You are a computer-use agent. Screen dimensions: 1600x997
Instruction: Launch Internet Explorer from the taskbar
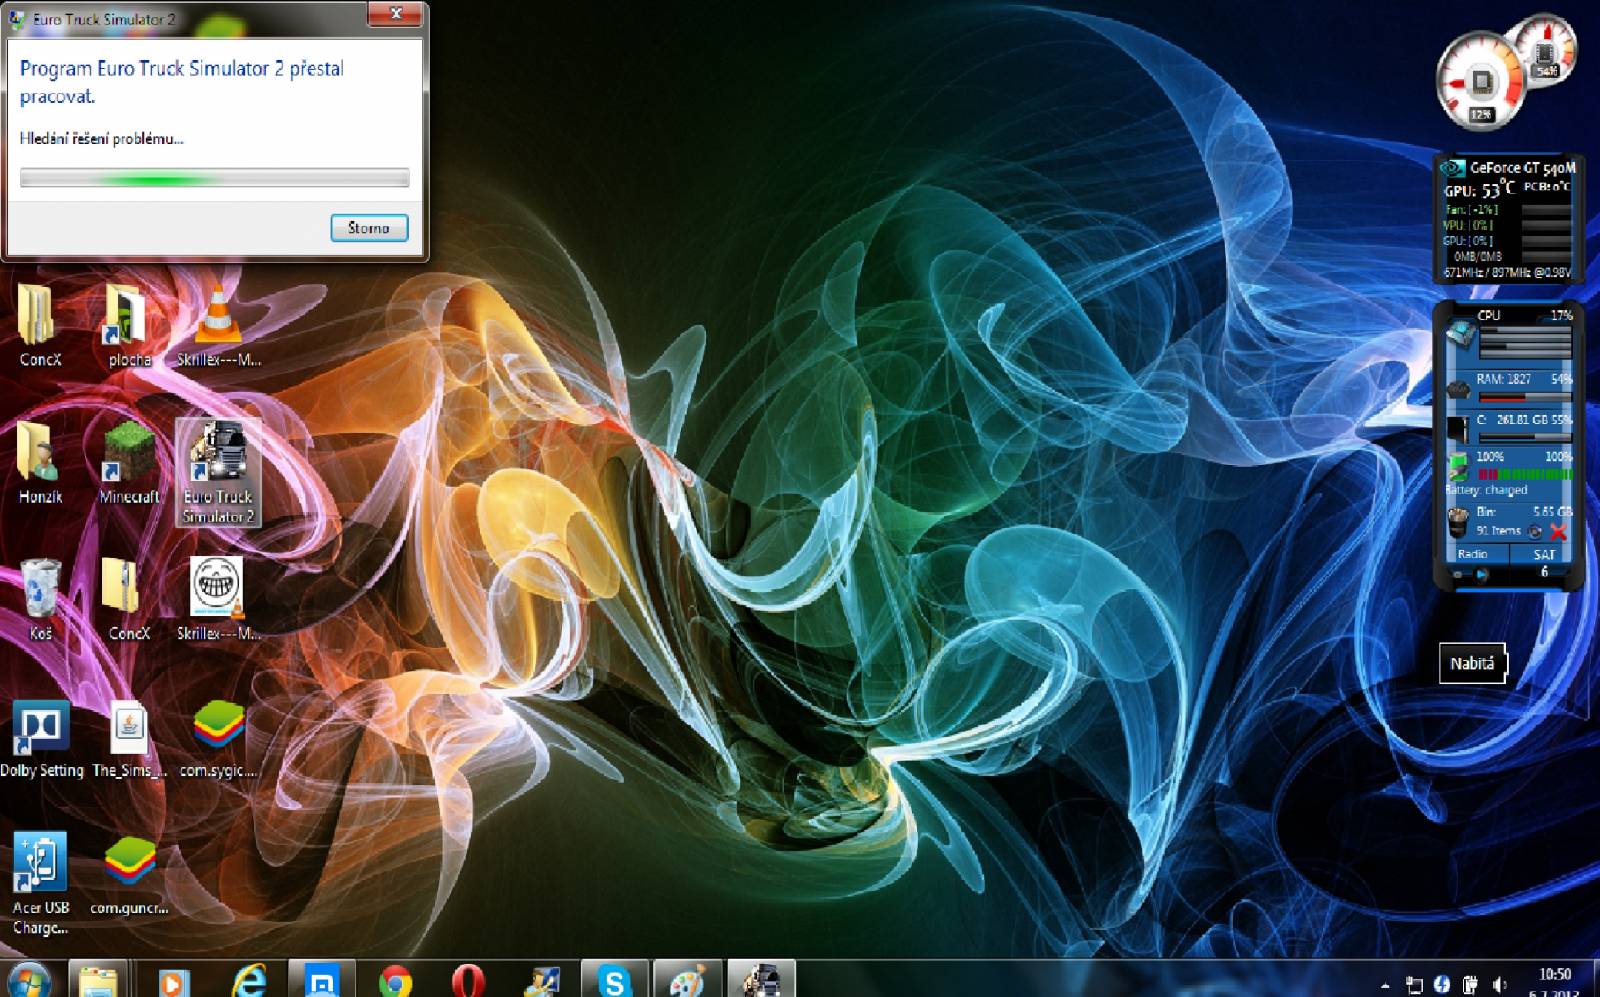248,980
